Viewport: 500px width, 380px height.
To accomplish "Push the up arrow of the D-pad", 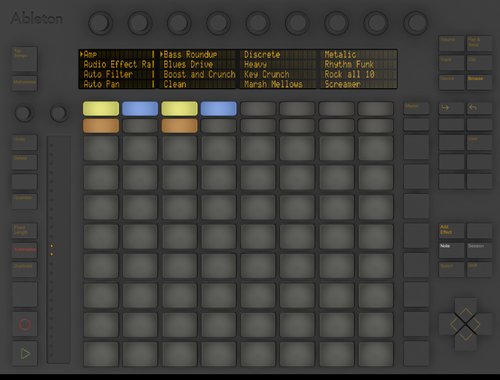I will pos(465,308).
